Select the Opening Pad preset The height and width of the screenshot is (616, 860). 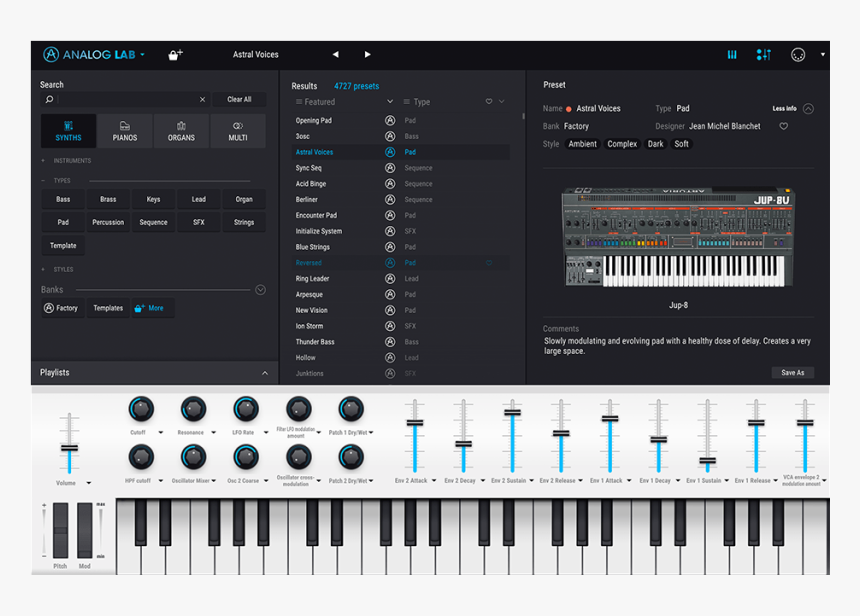pos(314,120)
